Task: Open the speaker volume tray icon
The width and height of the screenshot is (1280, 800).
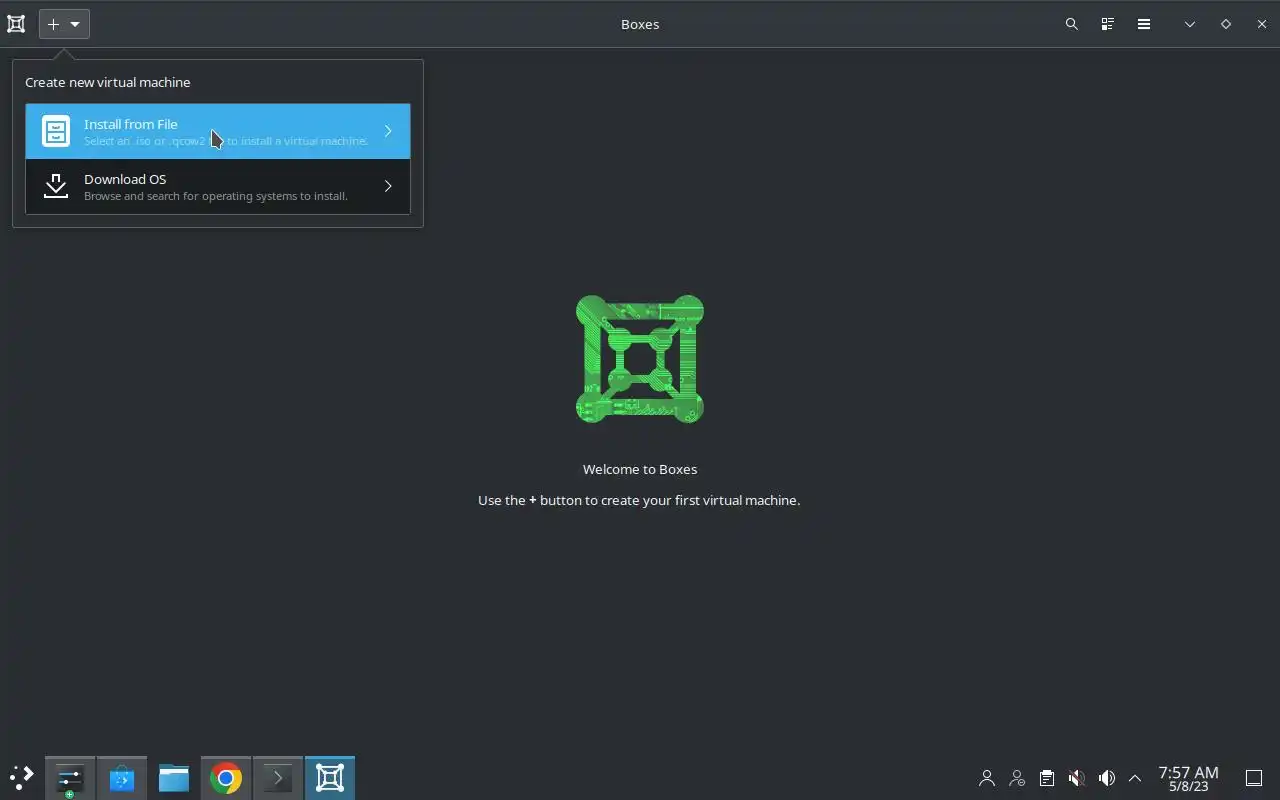Action: [1107, 778]
